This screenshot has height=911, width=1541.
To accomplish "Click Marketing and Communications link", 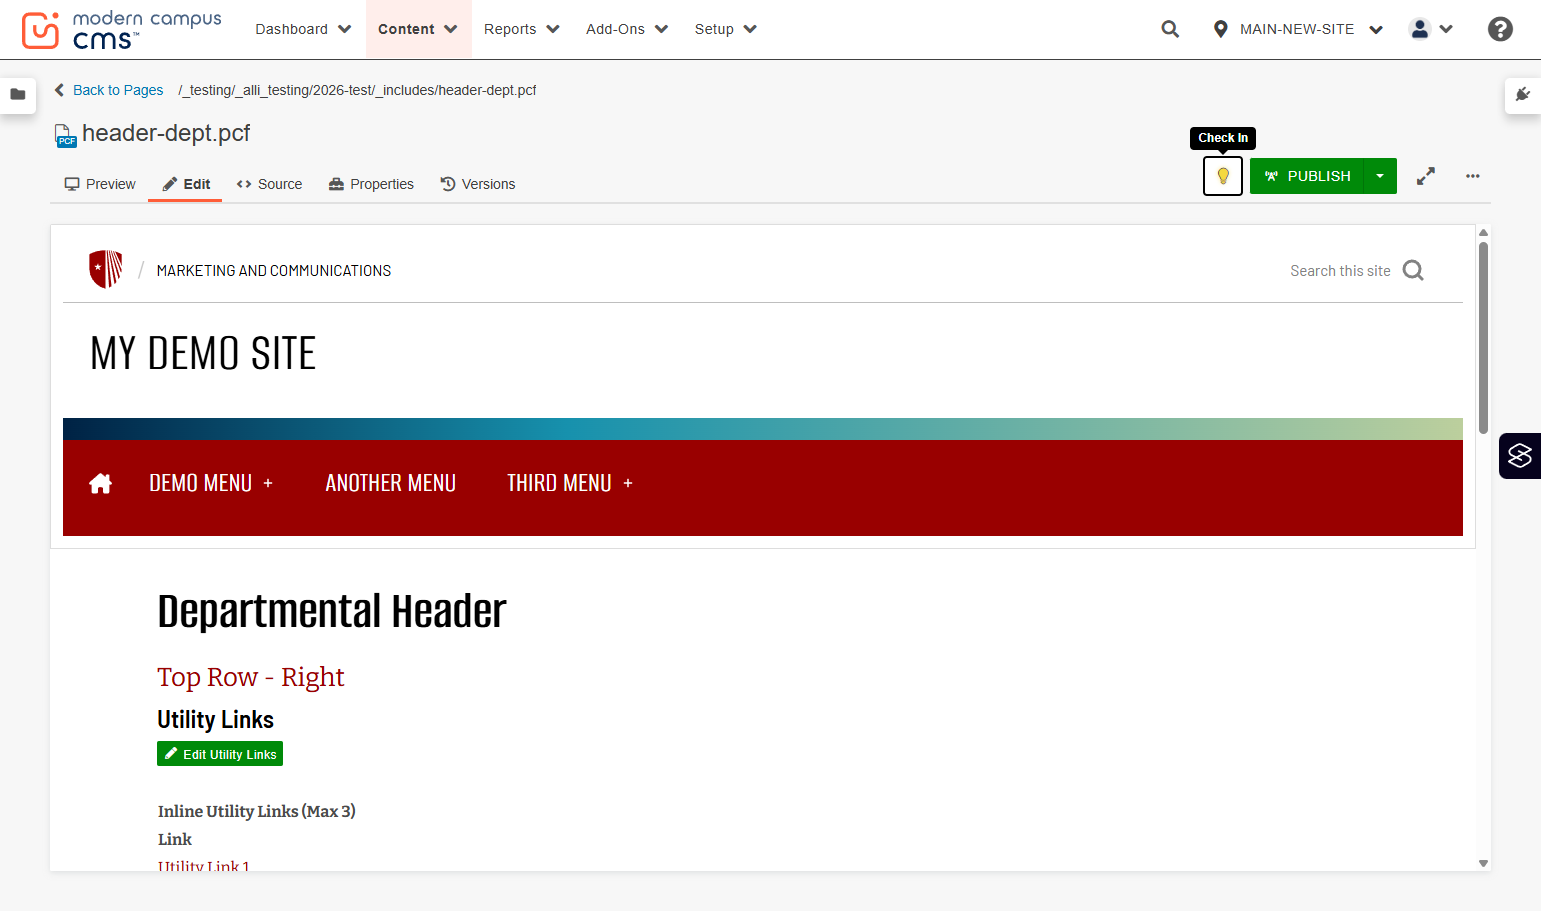I will [x=274, y=271].
